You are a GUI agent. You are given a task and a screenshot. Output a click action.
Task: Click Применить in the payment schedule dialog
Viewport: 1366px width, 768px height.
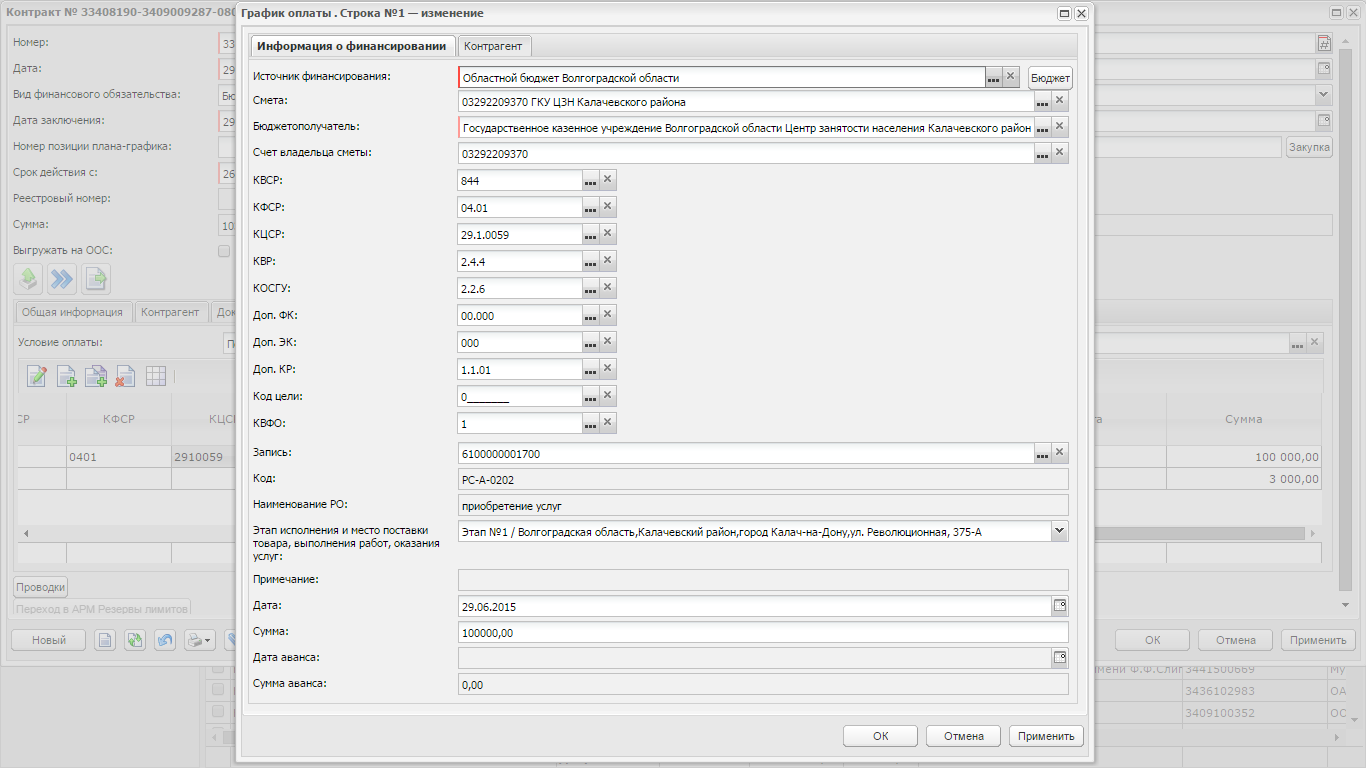(x=1046, y=736)
